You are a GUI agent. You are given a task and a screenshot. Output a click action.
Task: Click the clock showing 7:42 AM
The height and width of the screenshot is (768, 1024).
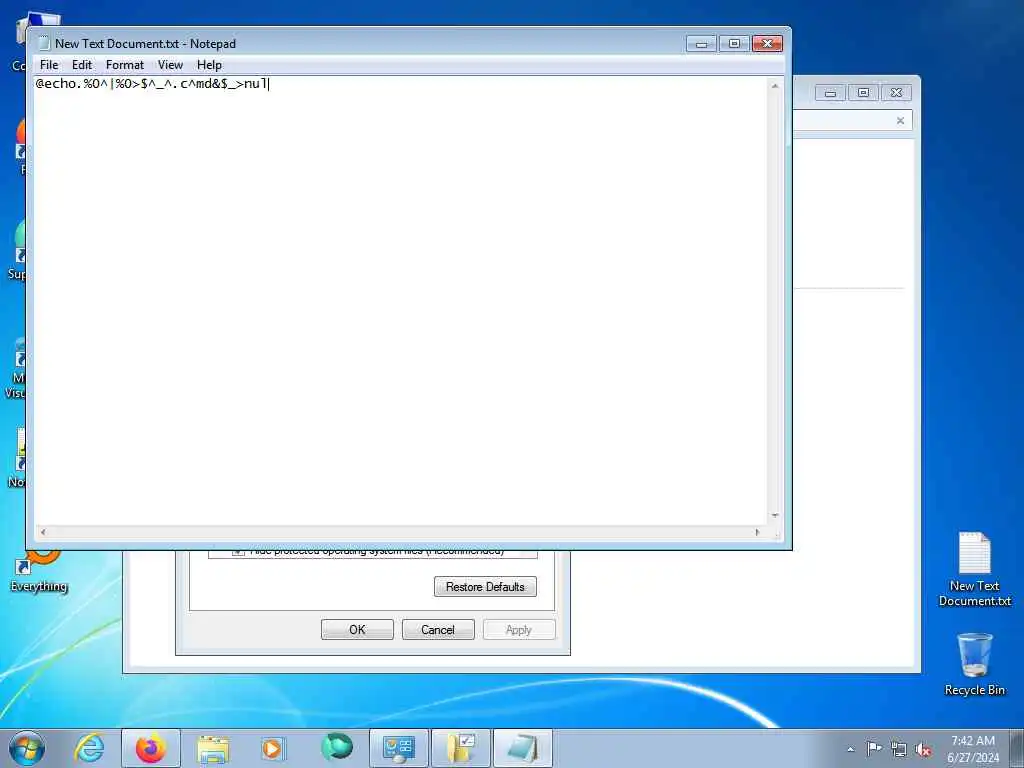point(973,748)
